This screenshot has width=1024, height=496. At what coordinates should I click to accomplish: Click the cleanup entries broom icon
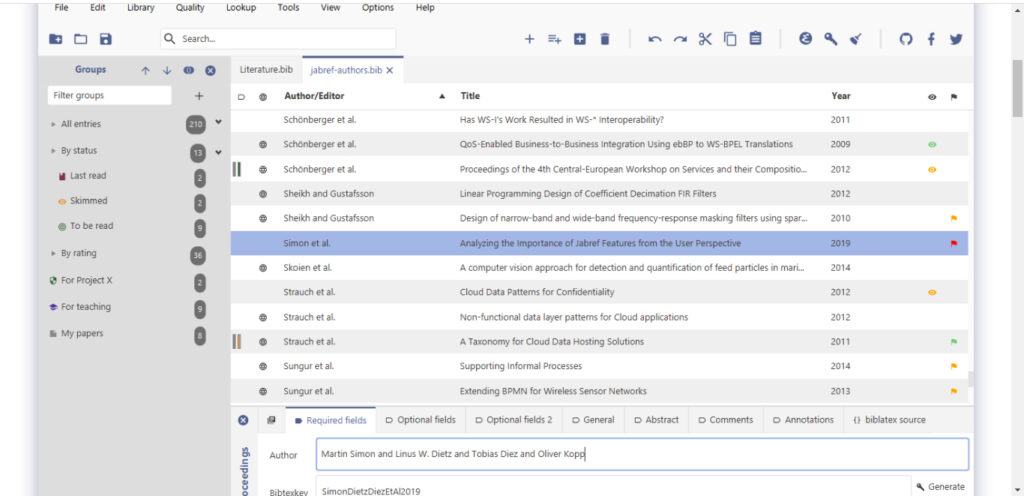[856, 39]
